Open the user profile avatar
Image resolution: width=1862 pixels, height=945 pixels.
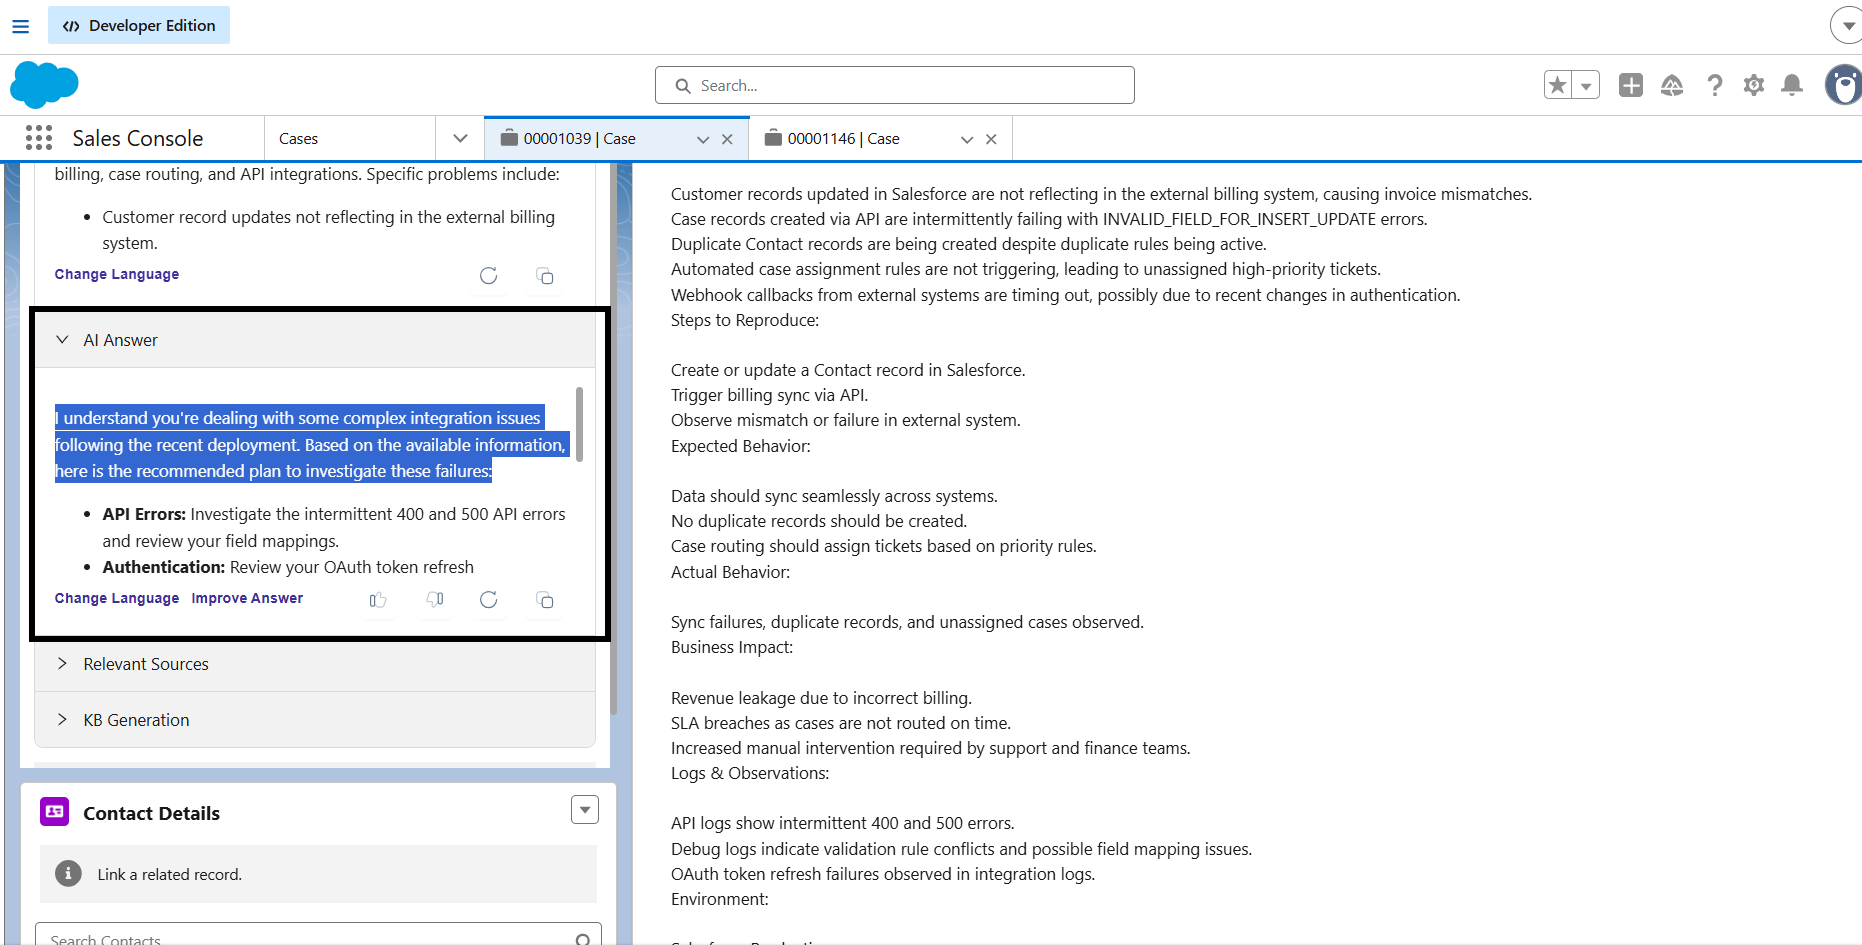tap(1844, 85)
